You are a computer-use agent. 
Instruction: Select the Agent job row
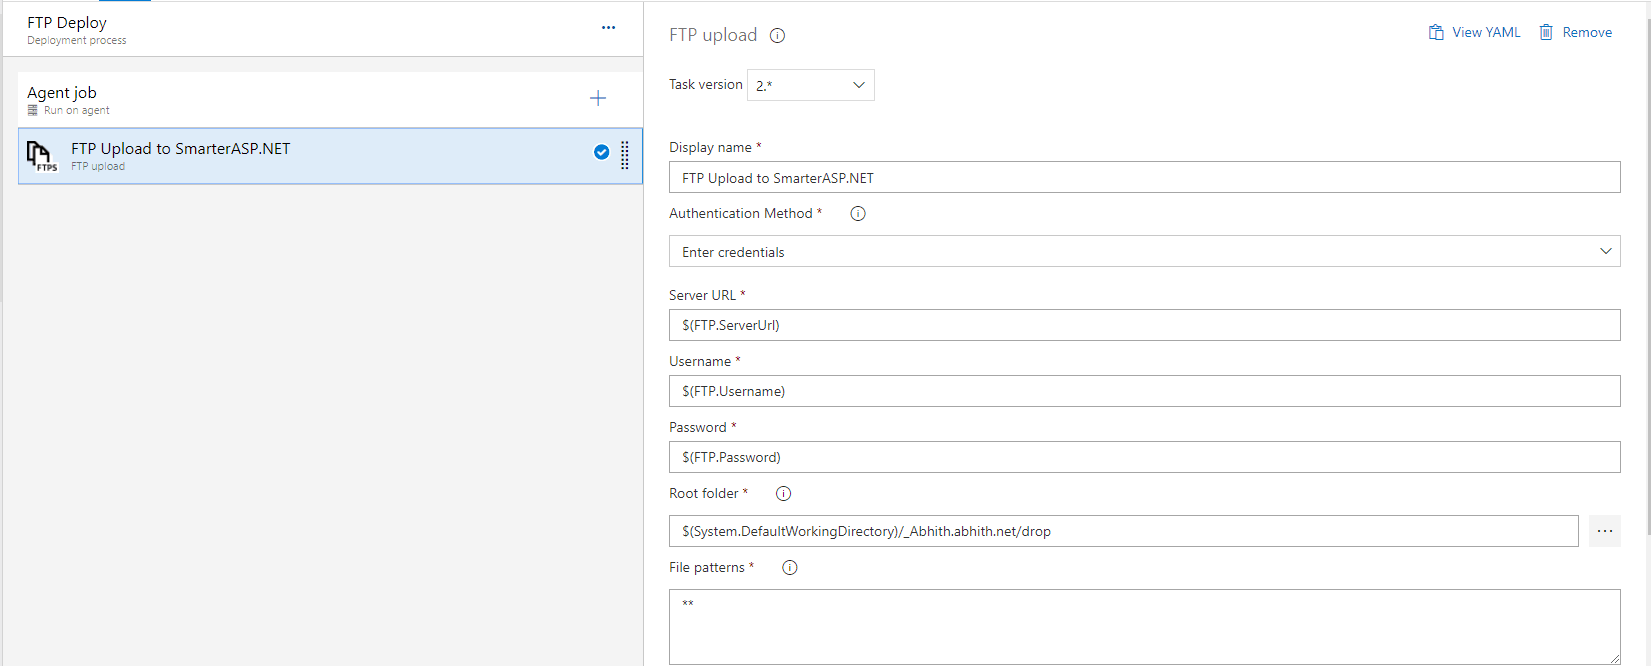(x=300, y=99)
